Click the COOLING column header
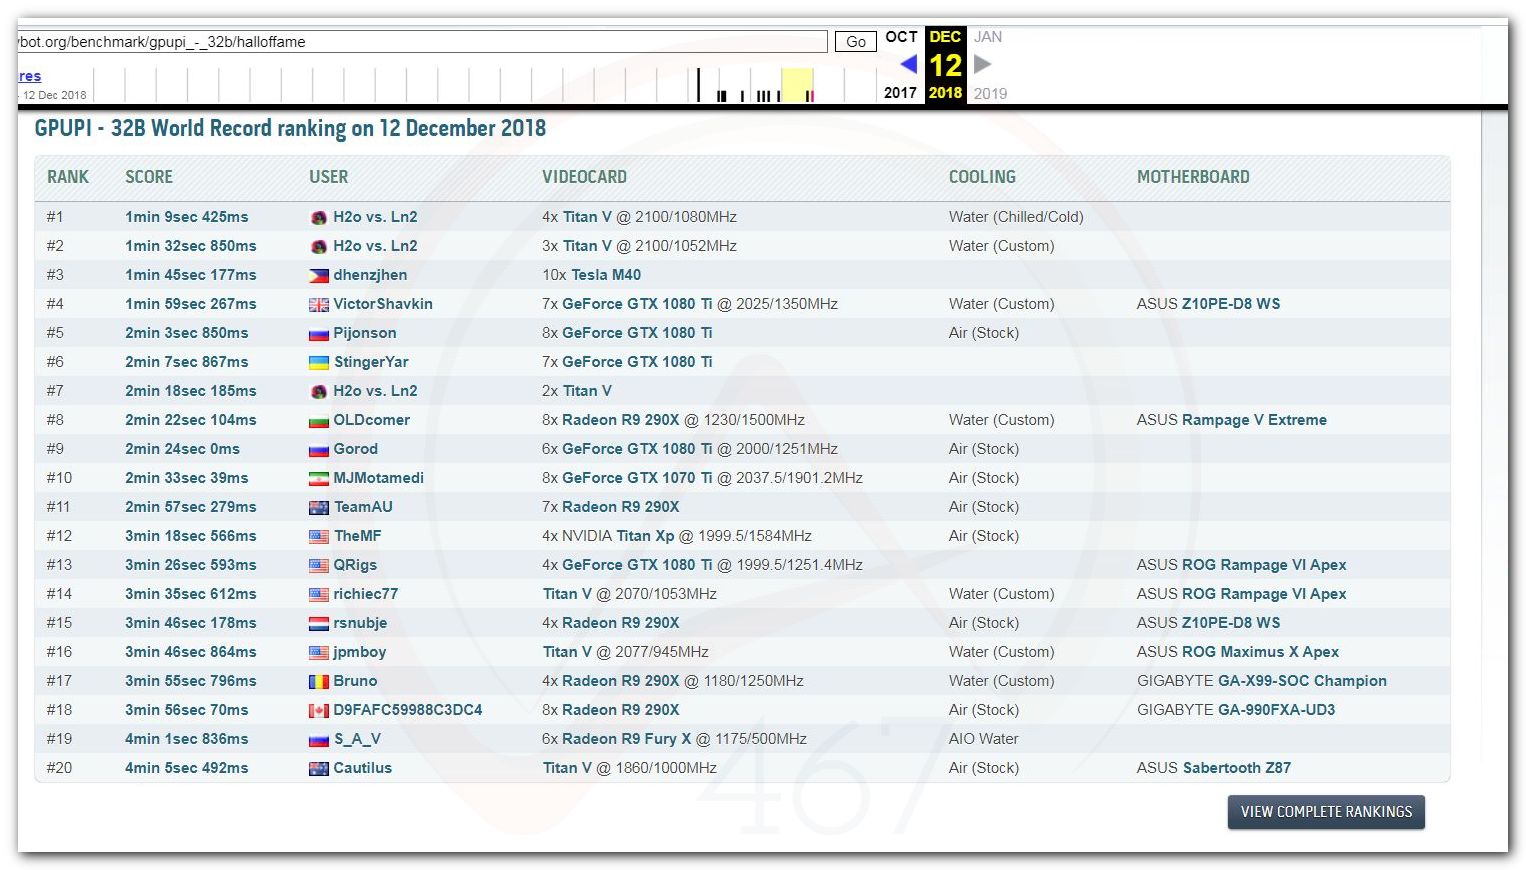The width and height of the screenshot is (1526, 870). pyautogui.click(x=982, y=177)
